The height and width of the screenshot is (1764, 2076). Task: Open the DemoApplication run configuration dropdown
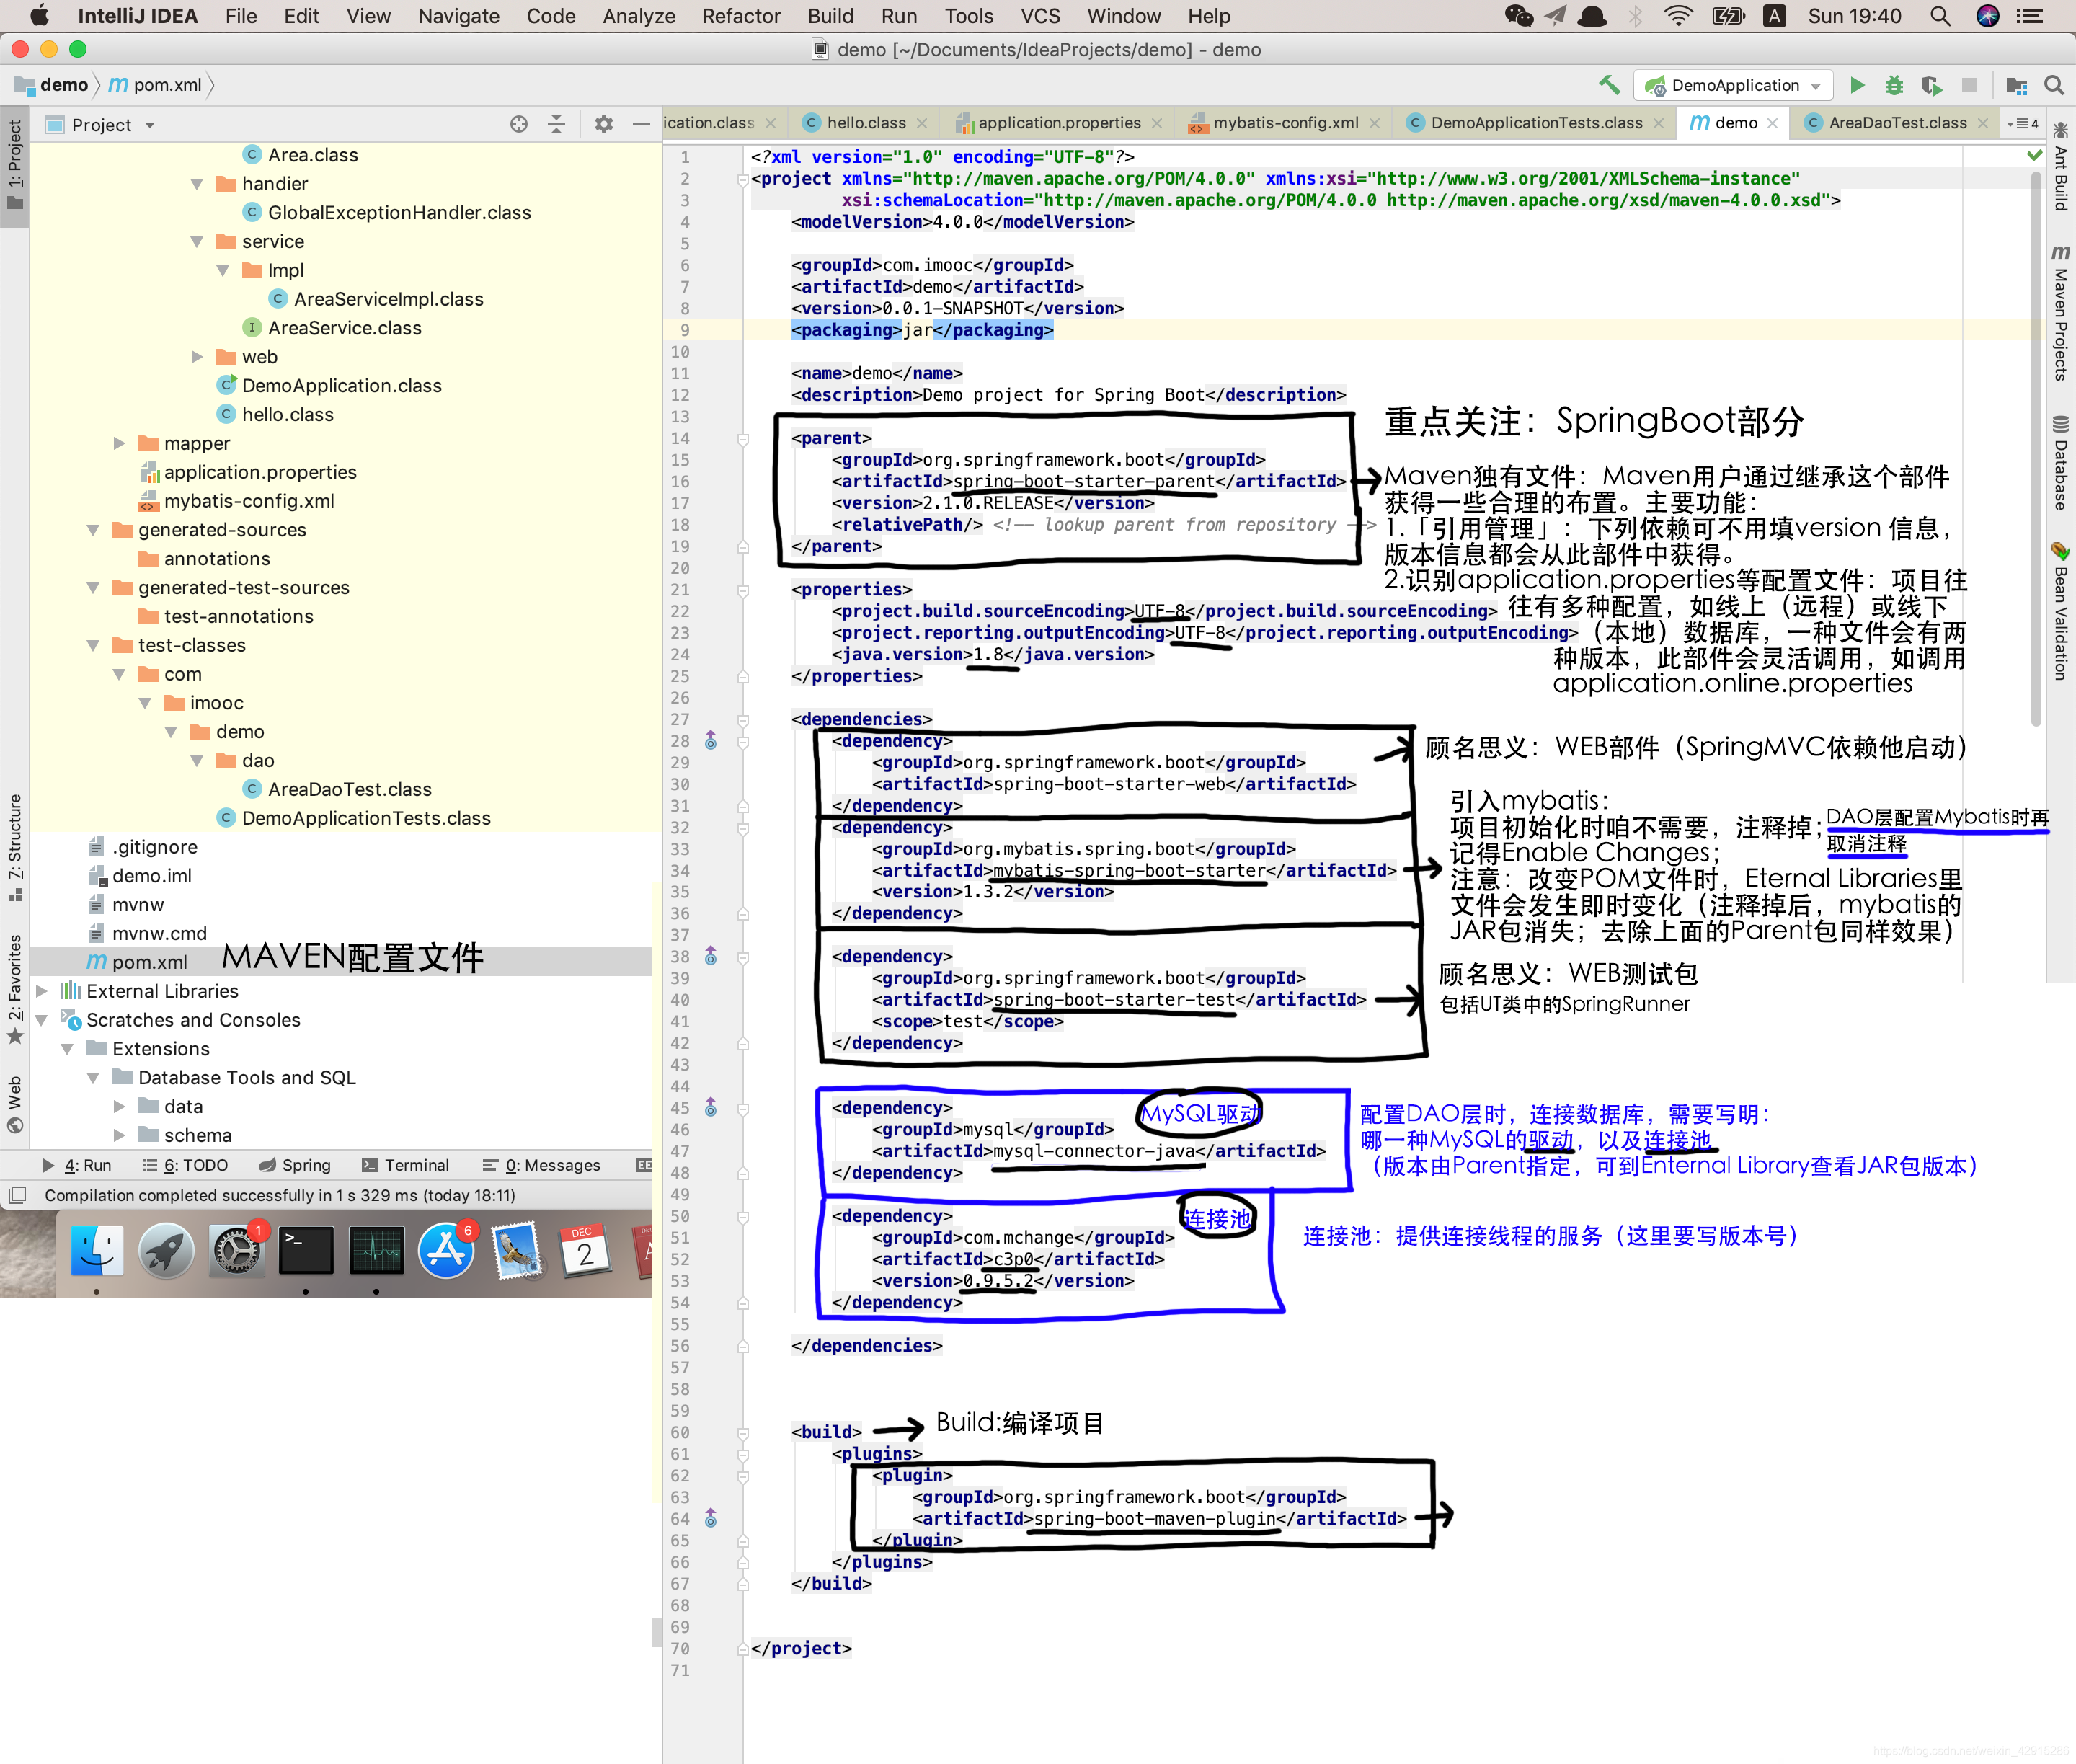click(1734, 85)
